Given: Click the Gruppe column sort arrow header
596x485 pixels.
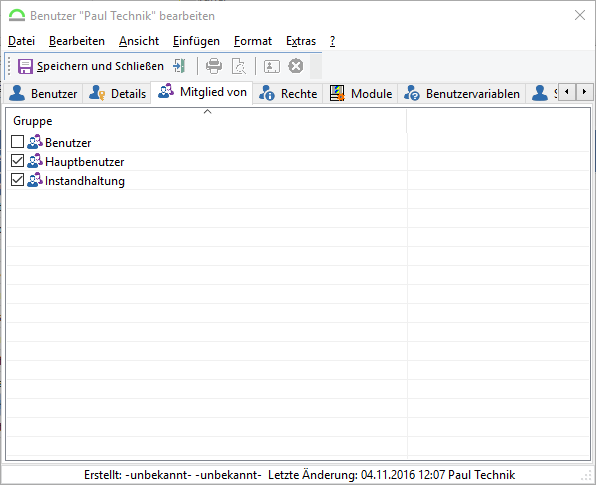Looking at the screenshot, I should 207,120.
